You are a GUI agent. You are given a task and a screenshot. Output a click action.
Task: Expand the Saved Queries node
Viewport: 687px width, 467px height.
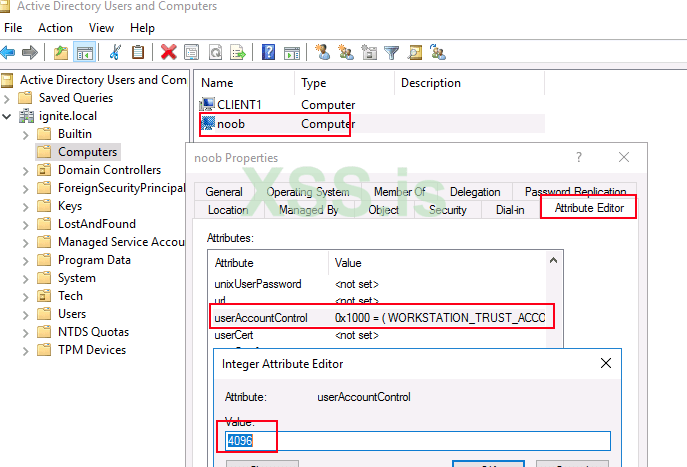pyautogui.click(x=7, y=99)
